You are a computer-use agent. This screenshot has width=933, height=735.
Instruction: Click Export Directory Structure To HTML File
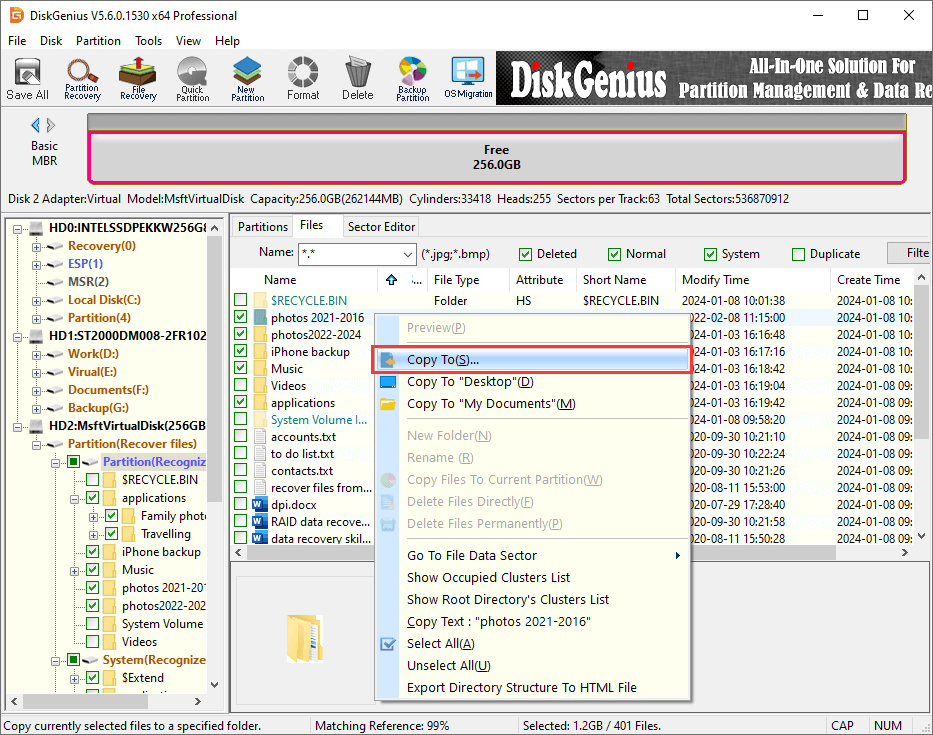[532, 688]
